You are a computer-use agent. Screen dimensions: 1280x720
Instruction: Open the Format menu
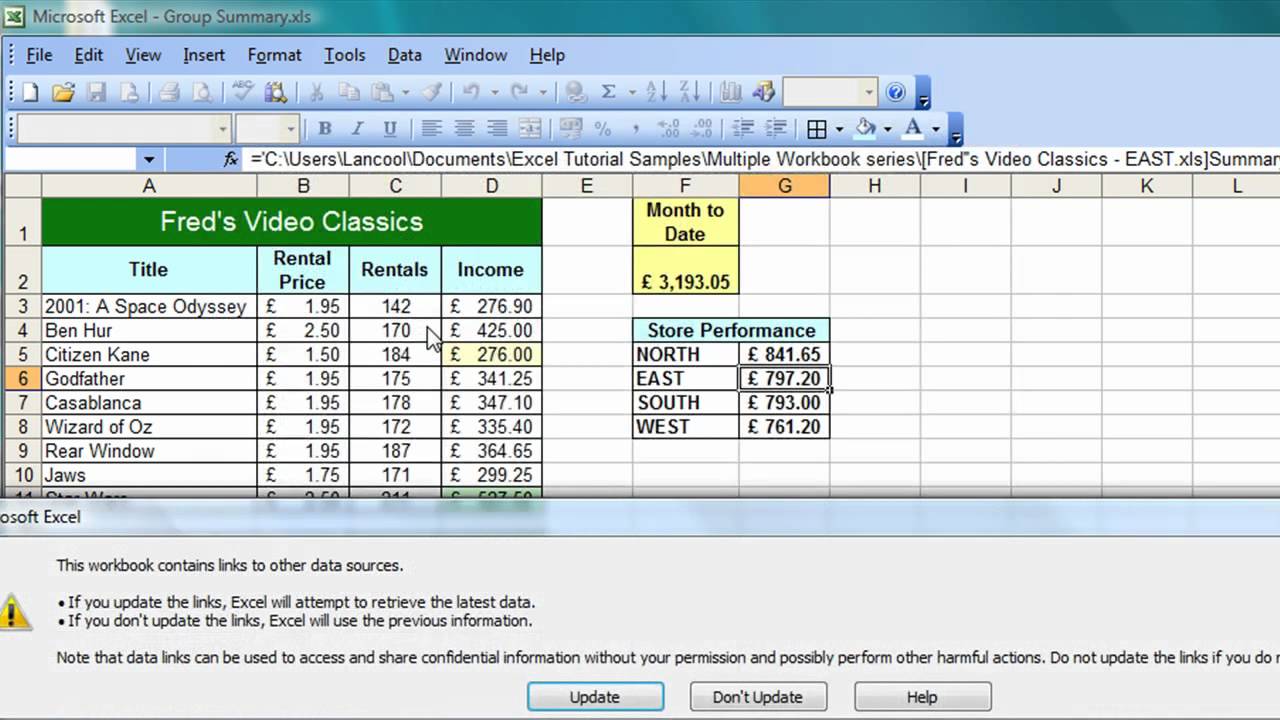tap(274, 55)
